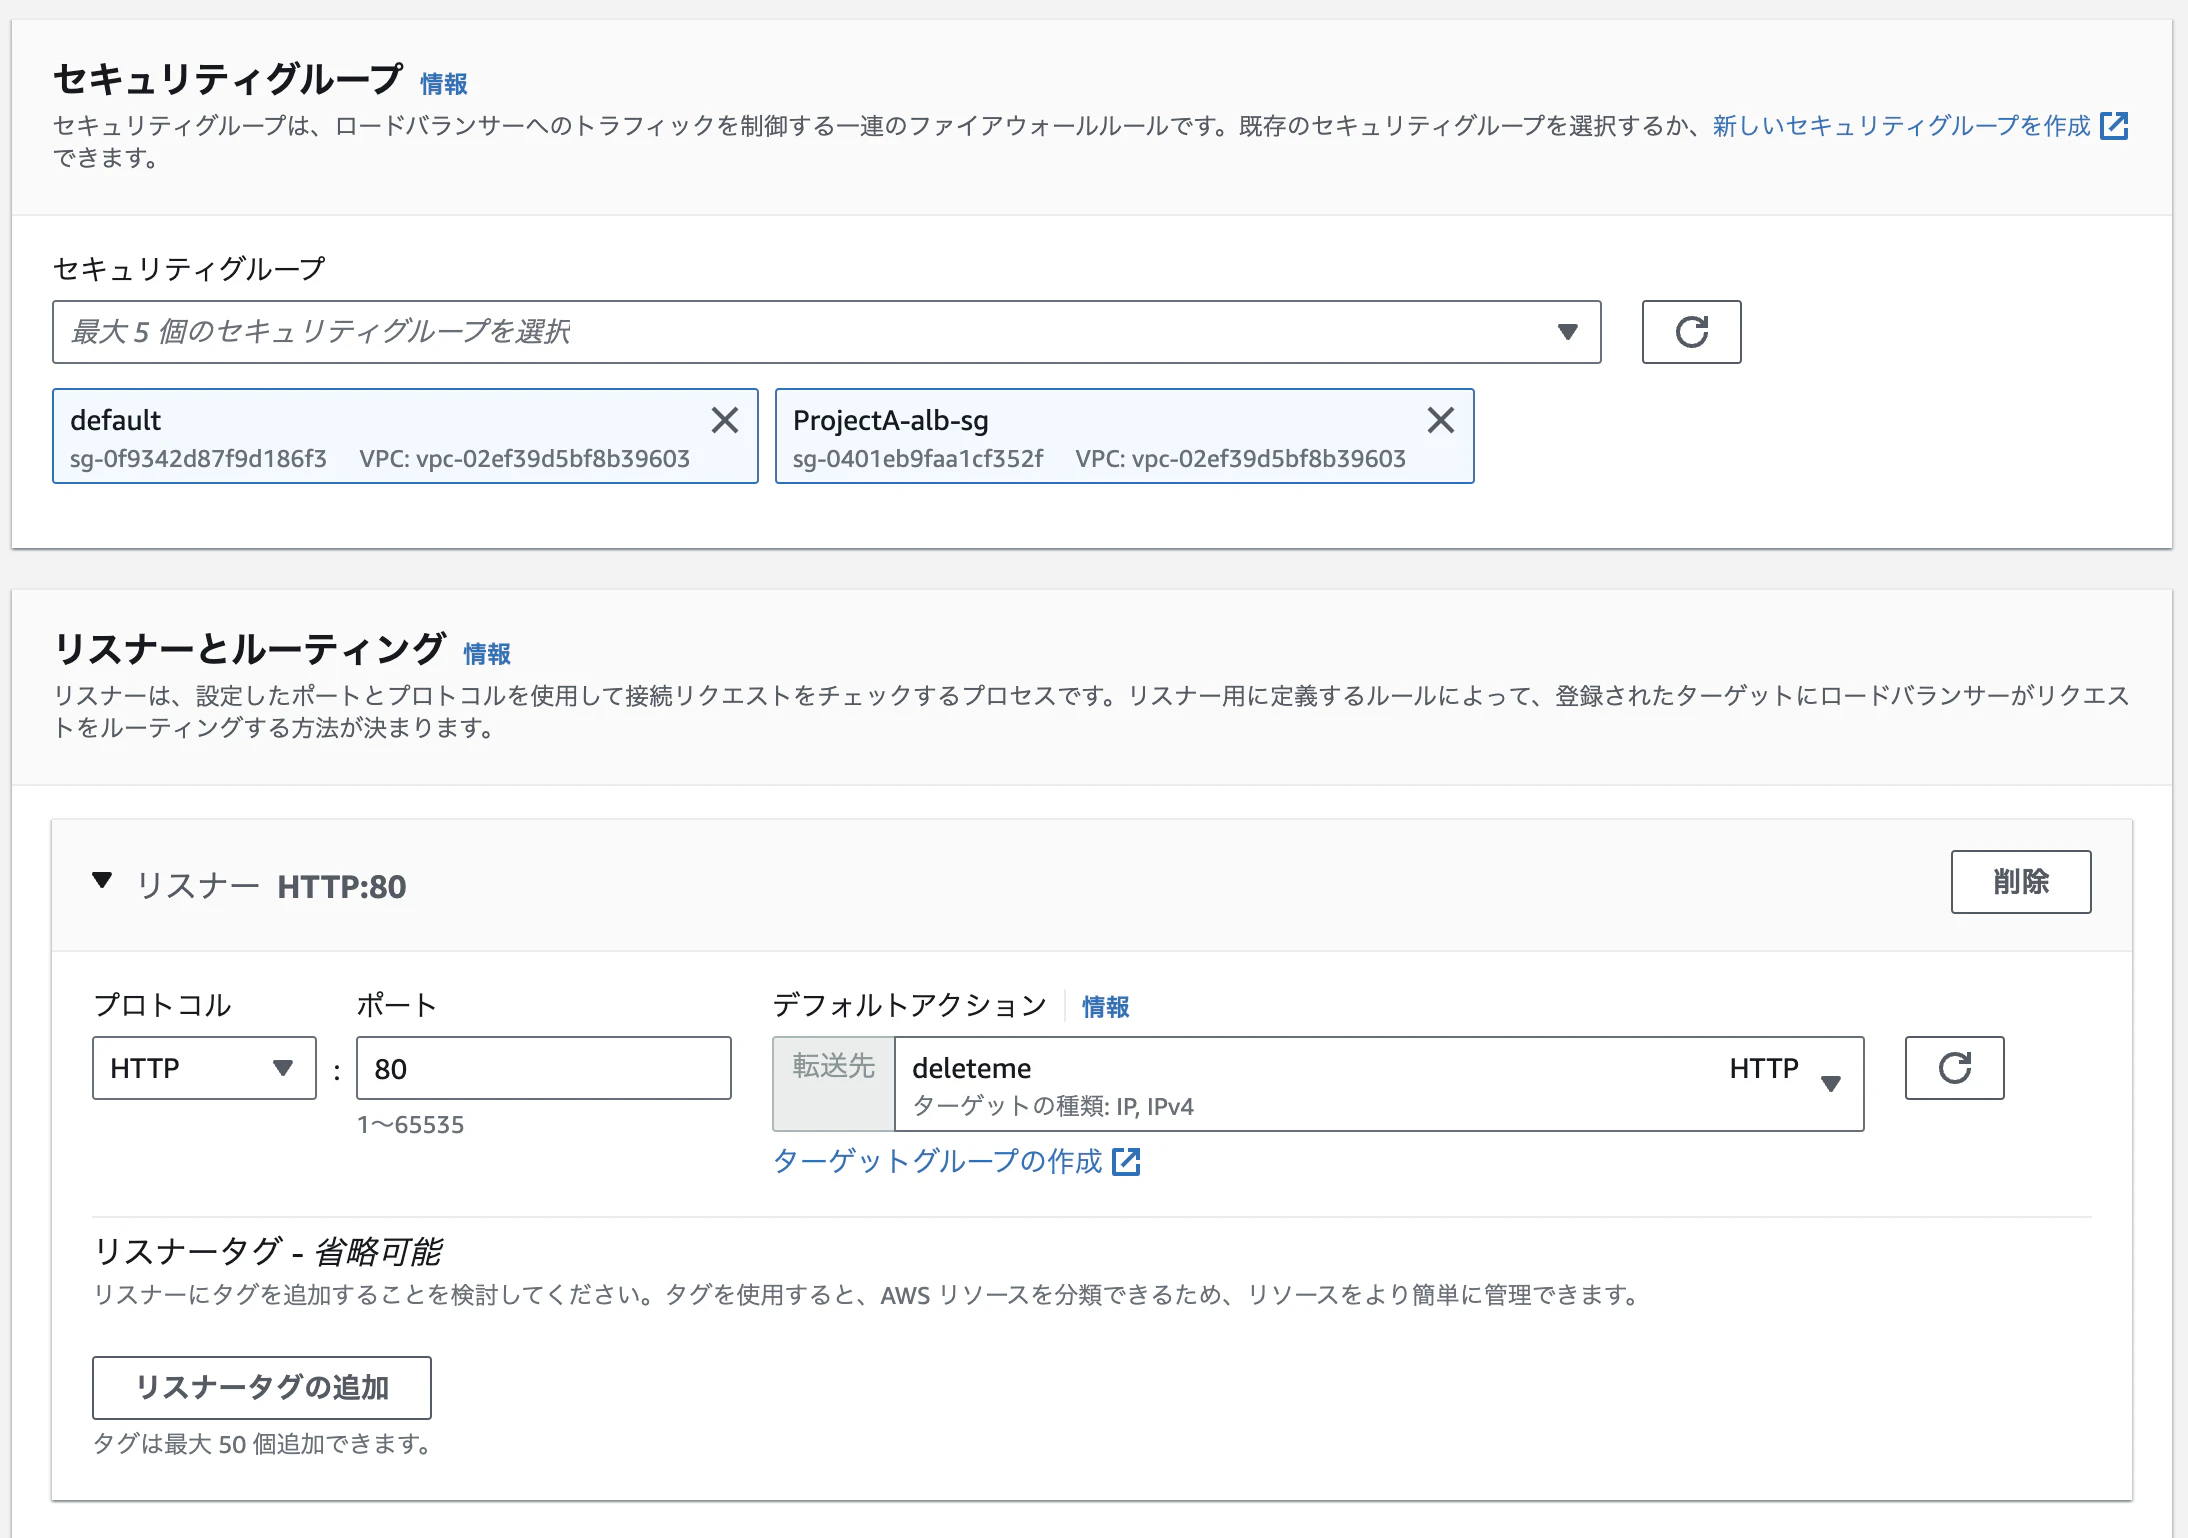The height and width of the screenshot is (1538, 2188).
Task: Click 情報 link next to セキュリティグループ heading
Action: click(x=444, y=84)
